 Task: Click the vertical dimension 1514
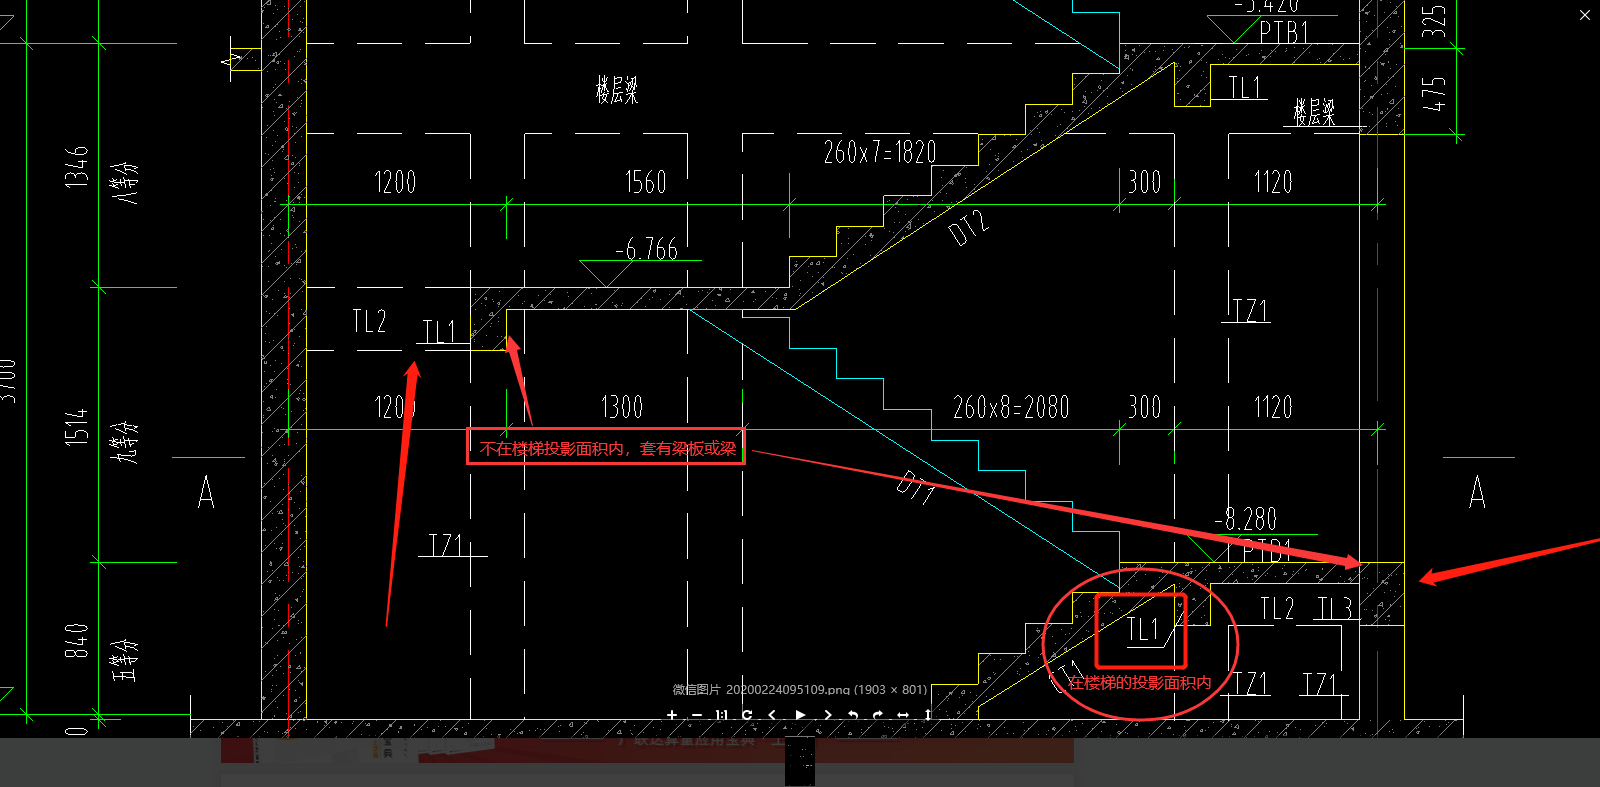pyautogui.click(x=77, y=426)
